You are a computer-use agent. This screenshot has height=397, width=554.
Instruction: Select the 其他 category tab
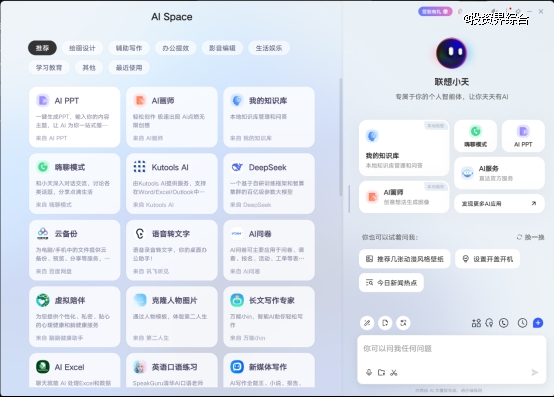(x=89, y=67)
